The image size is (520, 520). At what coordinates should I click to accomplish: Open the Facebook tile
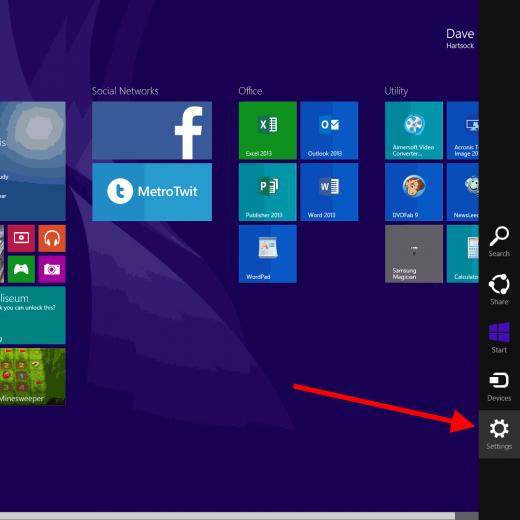[152, 131]
